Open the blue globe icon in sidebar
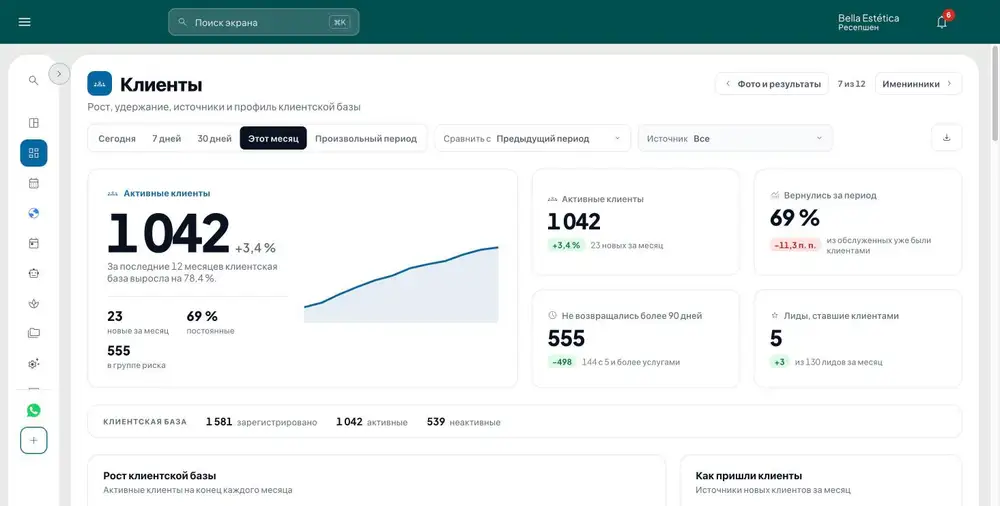 point(34,213)
